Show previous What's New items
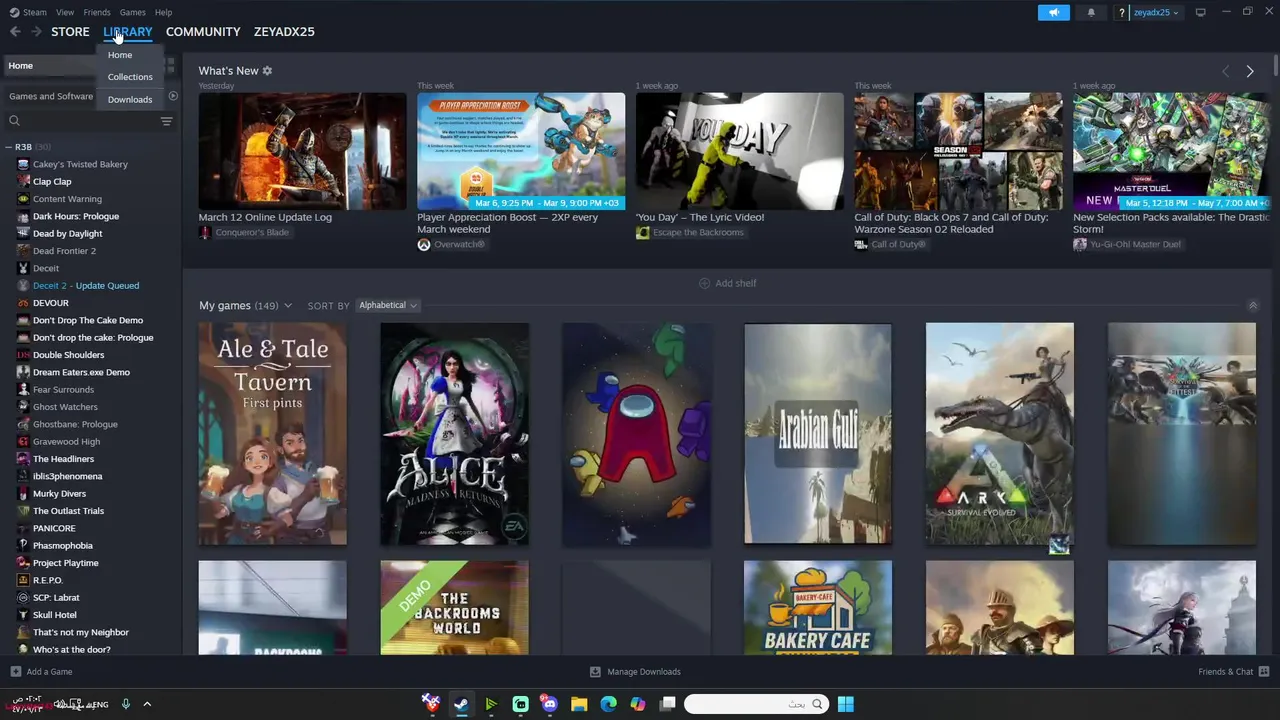Image resolution: width=1280 pixels, height=720 pixels. click(x=1226, y=71)
